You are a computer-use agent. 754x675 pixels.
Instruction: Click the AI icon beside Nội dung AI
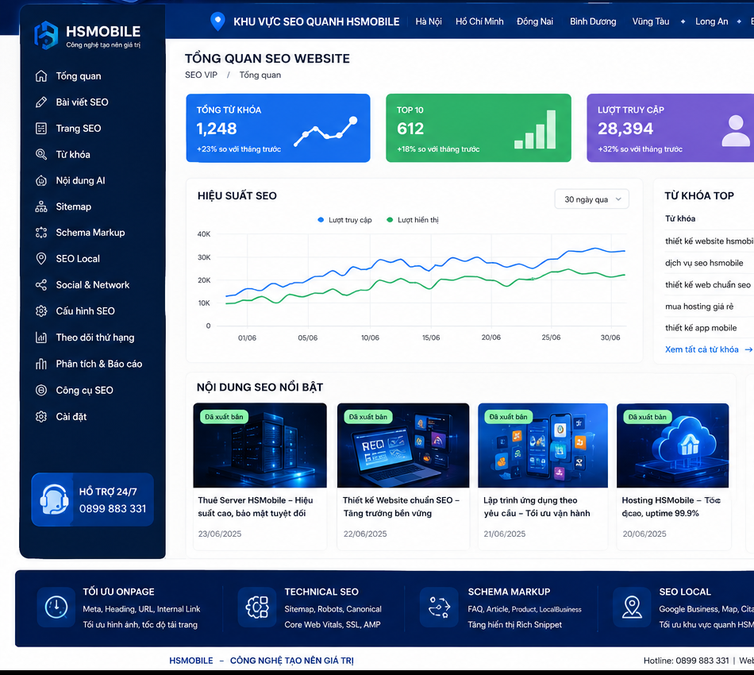41,181
